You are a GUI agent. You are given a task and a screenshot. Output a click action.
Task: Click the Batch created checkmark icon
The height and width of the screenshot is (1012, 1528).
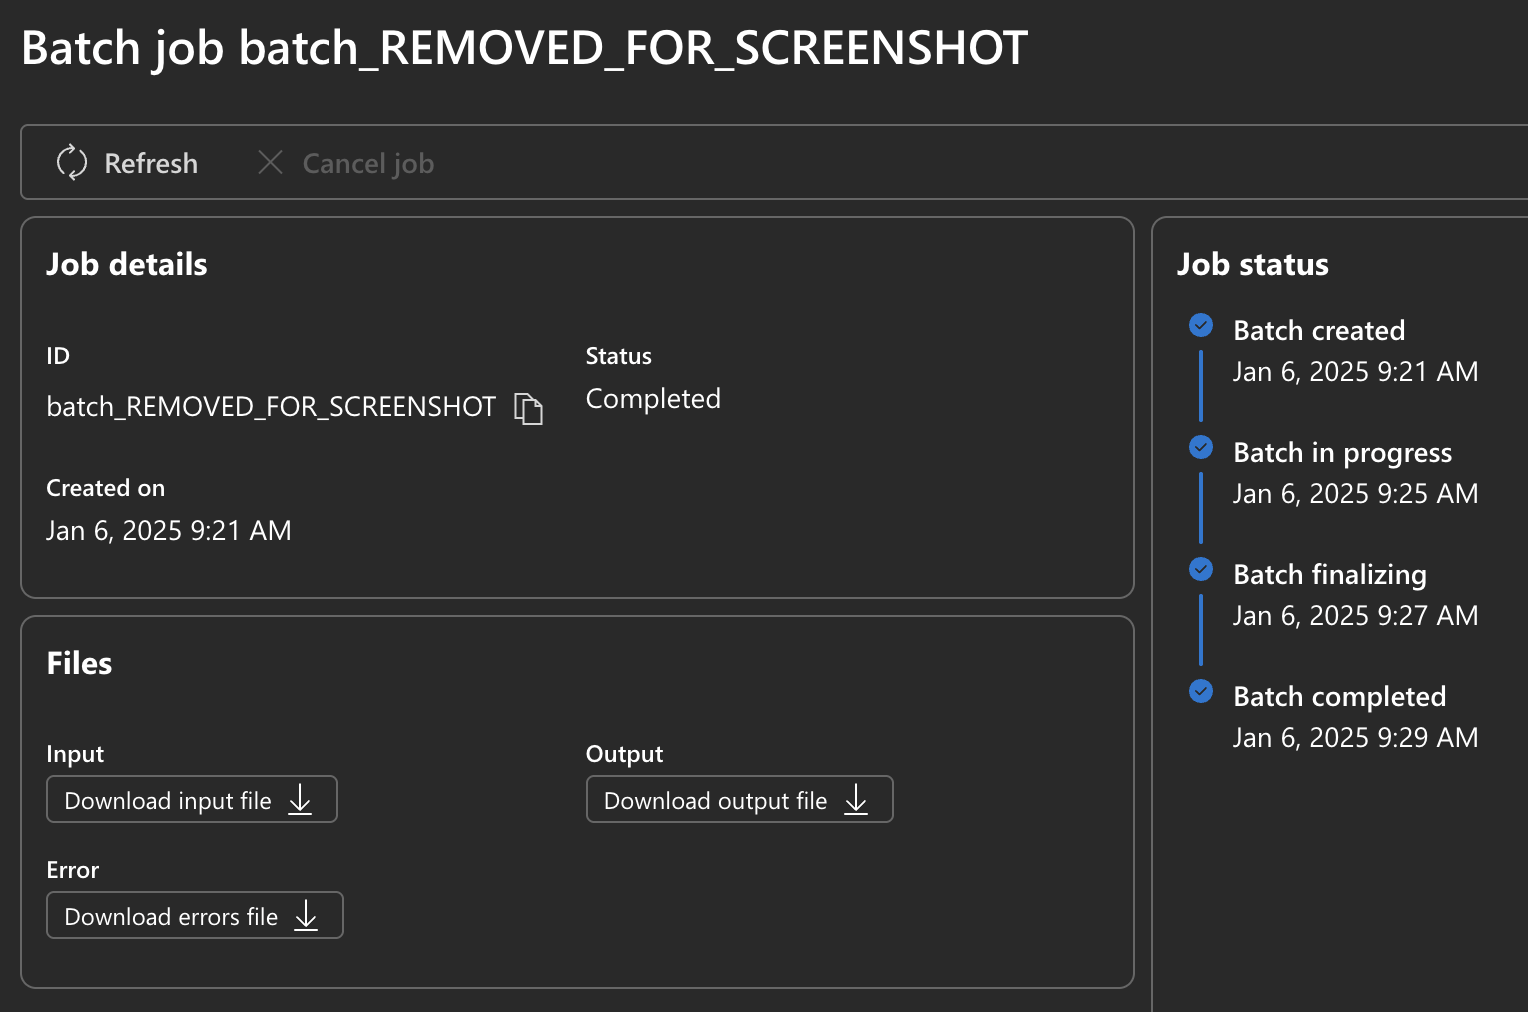pos(1201,325)
